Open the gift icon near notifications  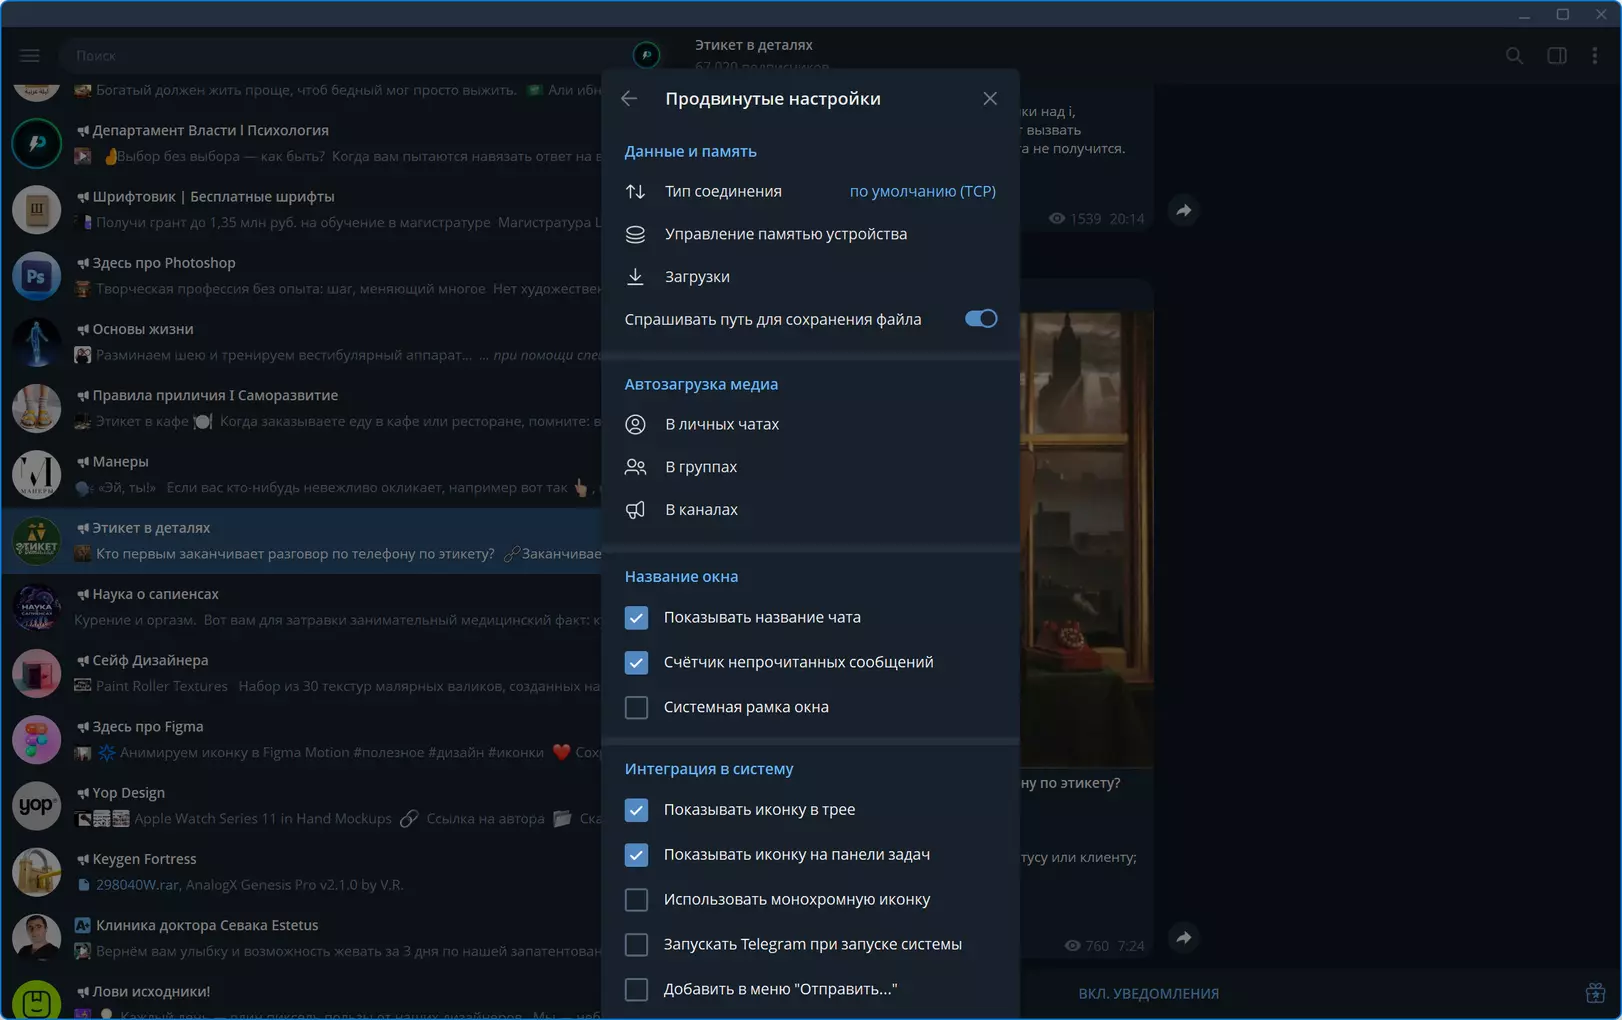tap(1595, 993)
